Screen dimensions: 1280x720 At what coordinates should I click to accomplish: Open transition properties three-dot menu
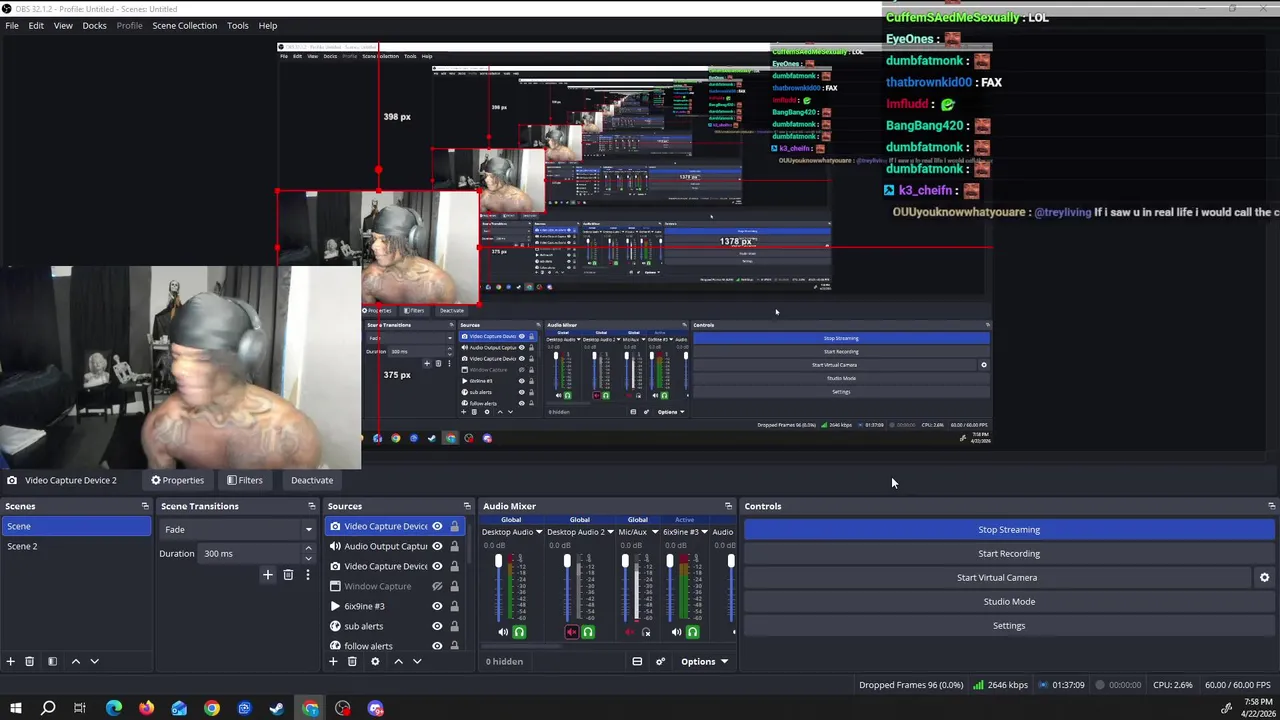point(307,575)
